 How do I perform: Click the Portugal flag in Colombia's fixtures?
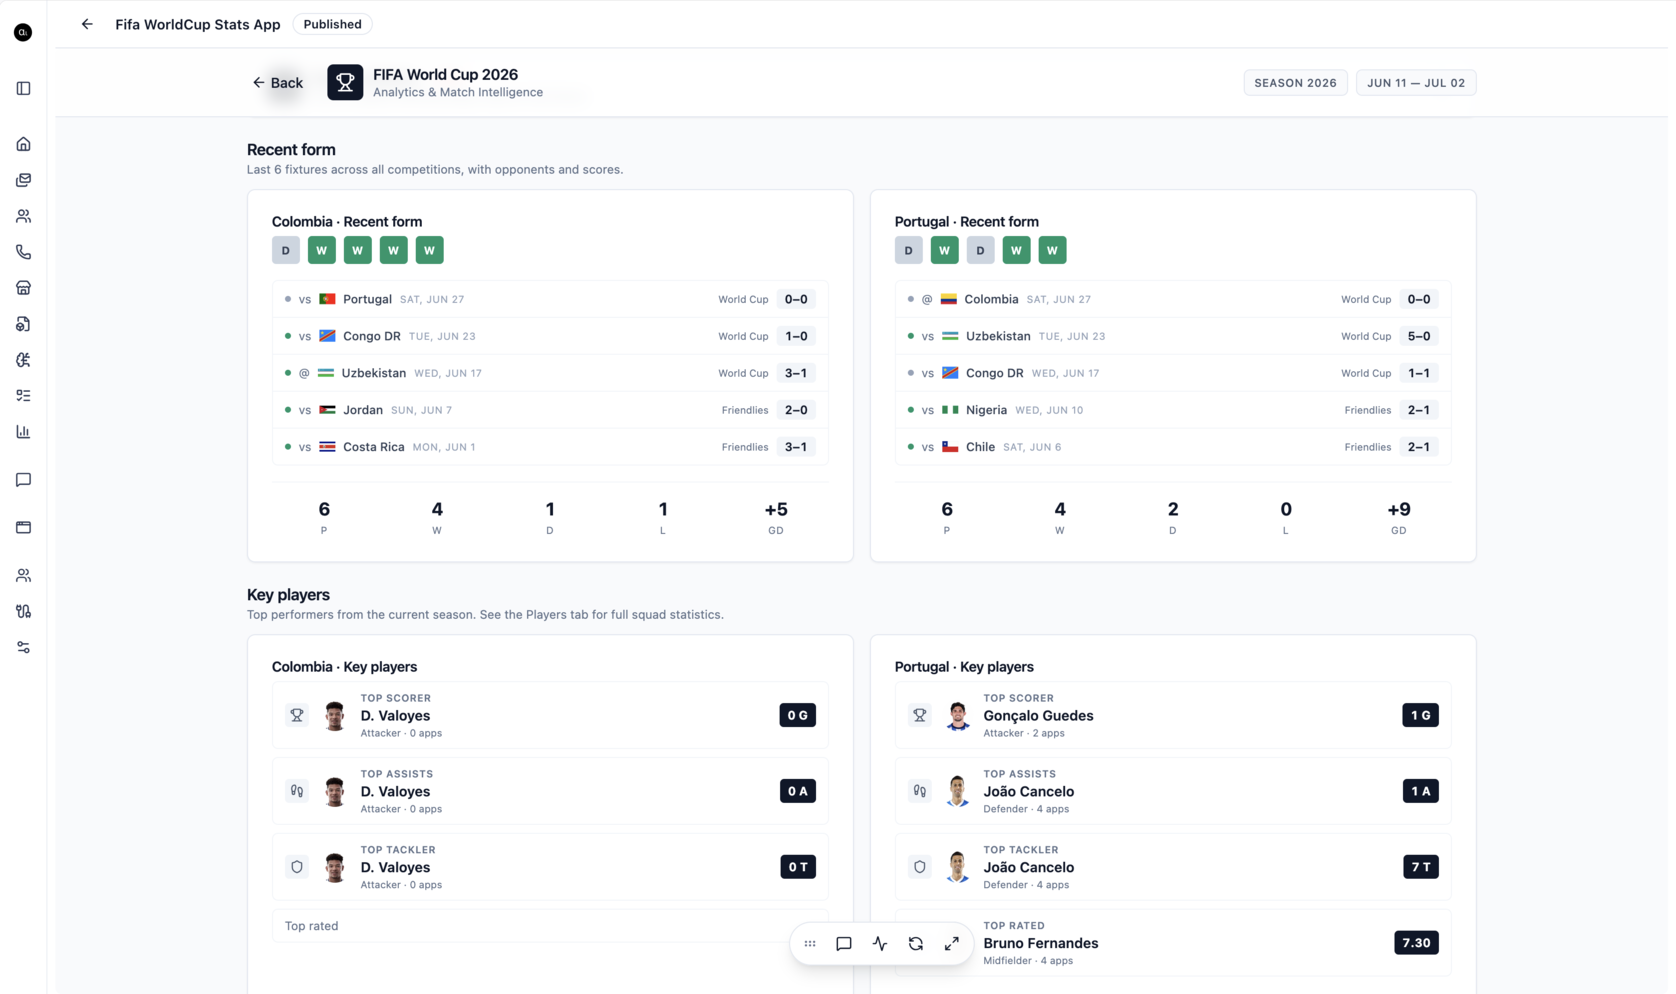pos(327,299)
